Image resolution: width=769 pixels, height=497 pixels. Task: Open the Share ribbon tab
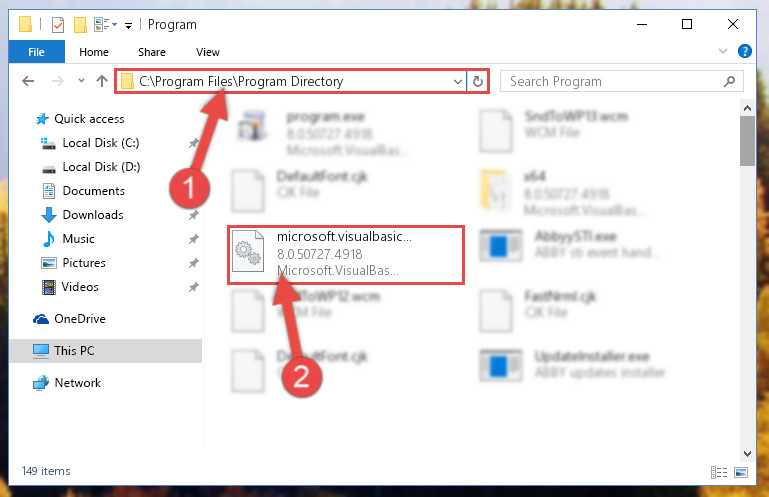[152, 52]
